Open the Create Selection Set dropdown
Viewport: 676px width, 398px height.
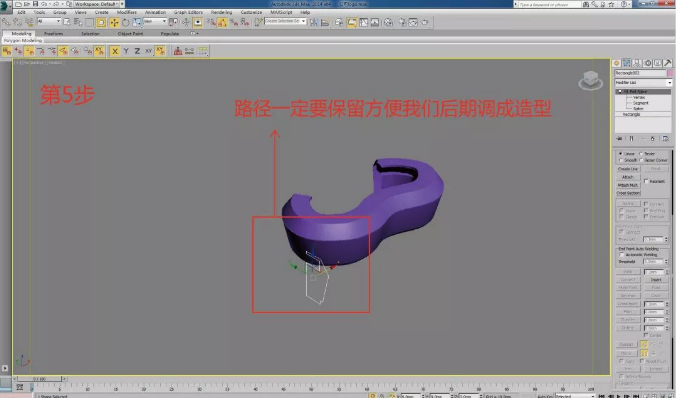coord(285,21)
